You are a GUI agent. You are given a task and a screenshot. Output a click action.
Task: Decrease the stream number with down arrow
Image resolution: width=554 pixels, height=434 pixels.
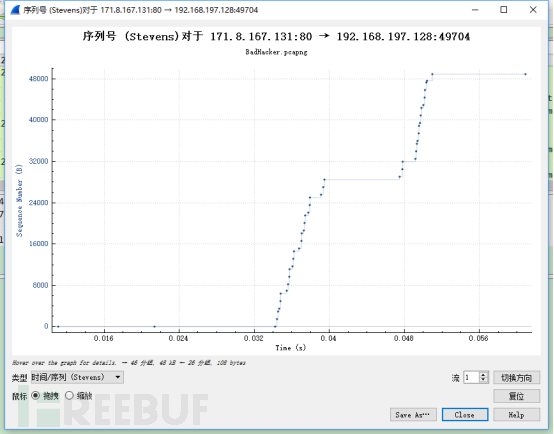[484, 380]
